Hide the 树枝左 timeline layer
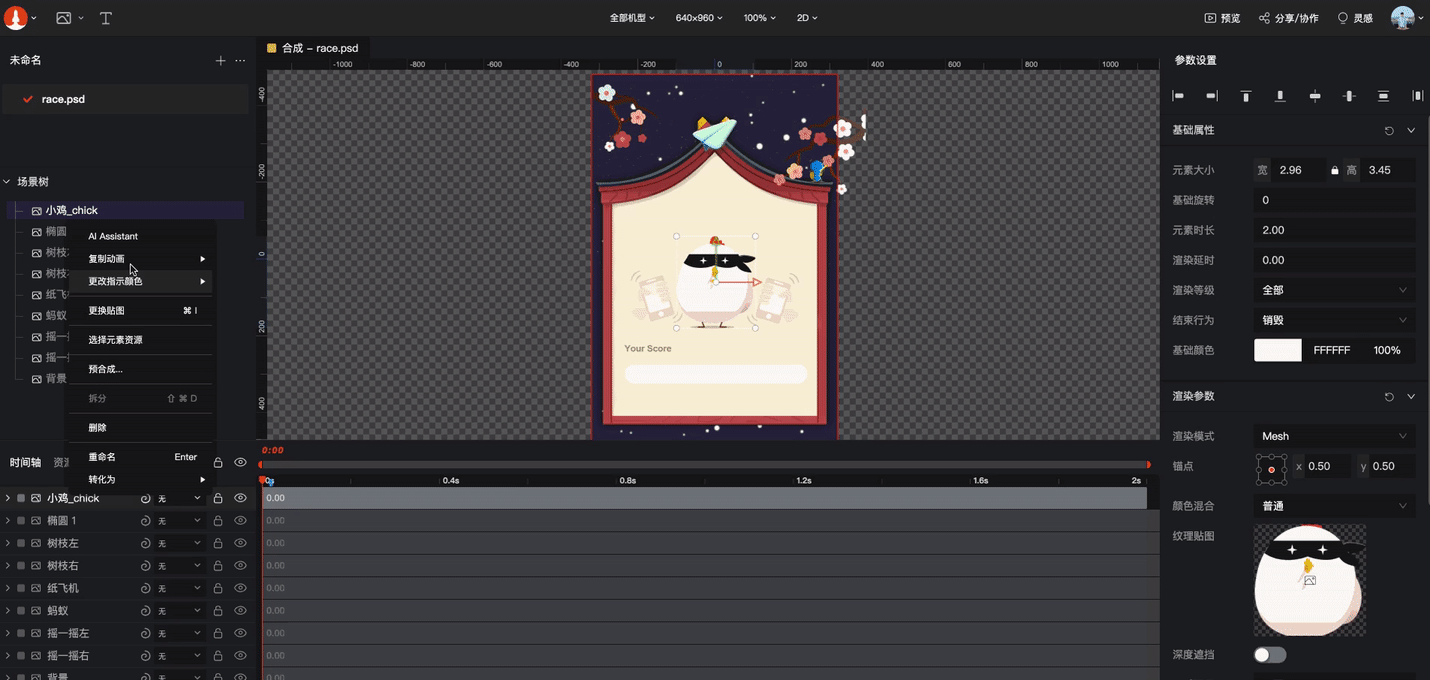The image size is (1430, 680). 240,543
